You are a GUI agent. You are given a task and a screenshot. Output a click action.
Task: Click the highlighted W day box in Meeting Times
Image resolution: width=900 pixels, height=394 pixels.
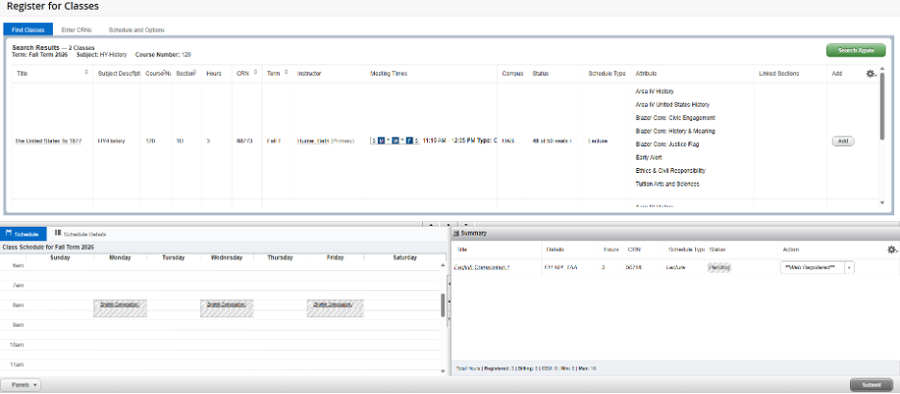point(395,141)
